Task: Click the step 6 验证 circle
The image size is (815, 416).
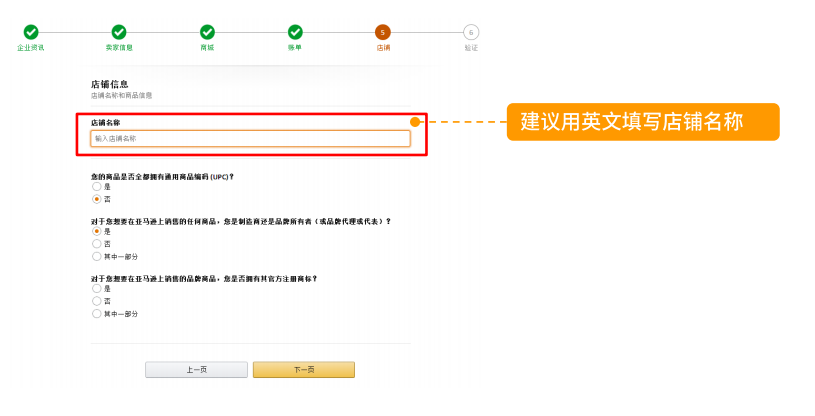Action: click(471, 32)
